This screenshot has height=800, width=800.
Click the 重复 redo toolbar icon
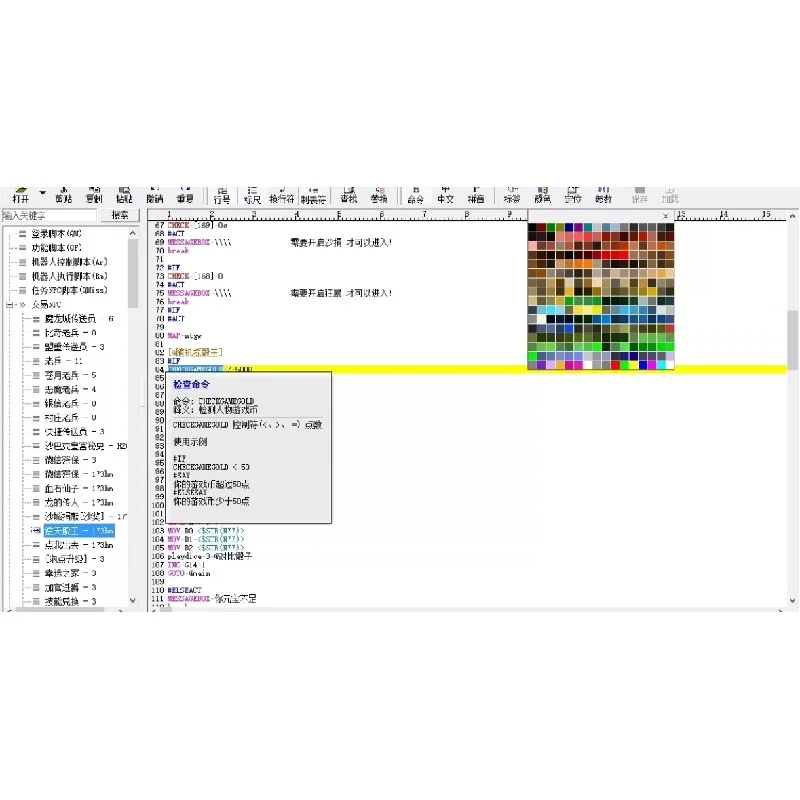click(x=185, y=196)
